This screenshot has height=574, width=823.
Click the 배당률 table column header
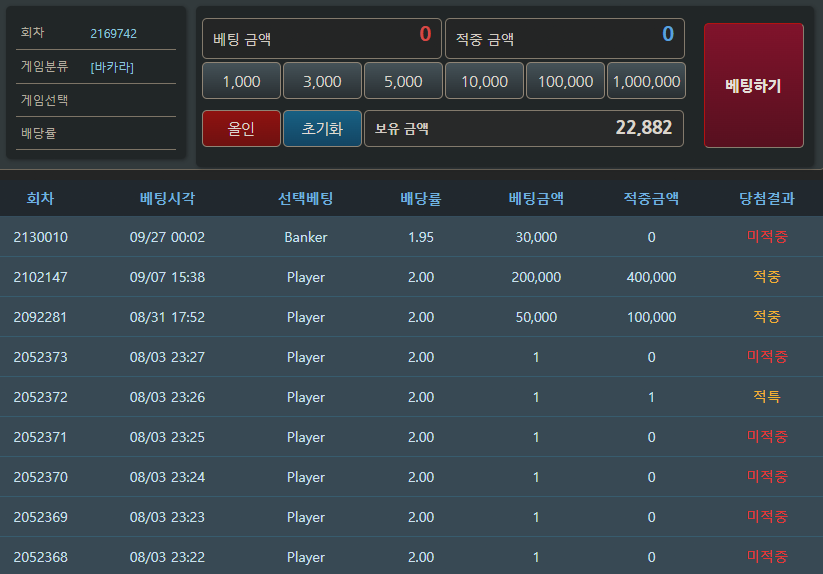[421, 198]
